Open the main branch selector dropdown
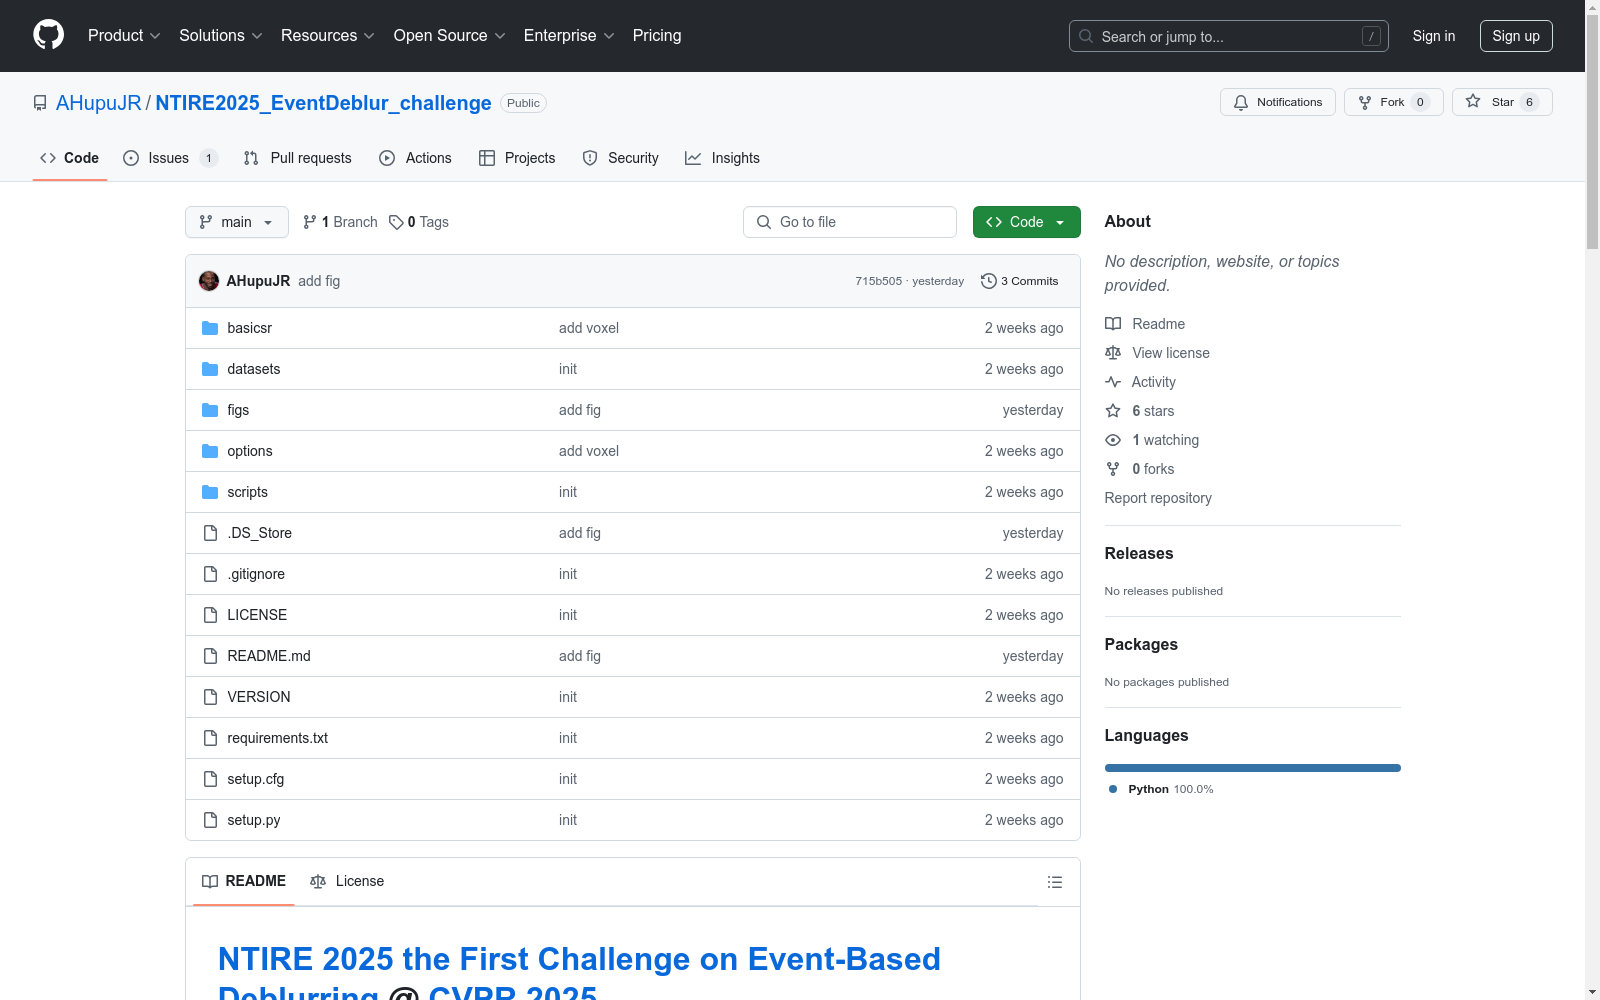 (237, 222)
